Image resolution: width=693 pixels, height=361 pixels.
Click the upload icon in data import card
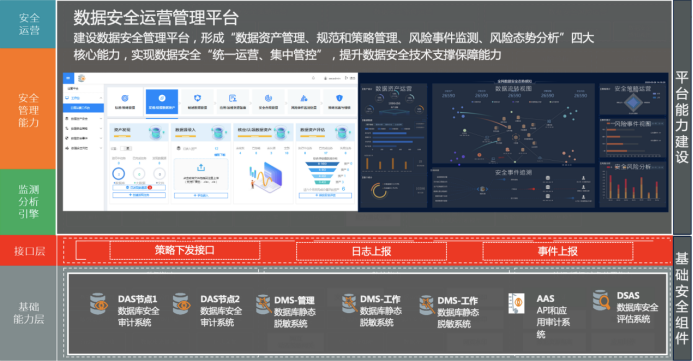[x=201, y=167]
